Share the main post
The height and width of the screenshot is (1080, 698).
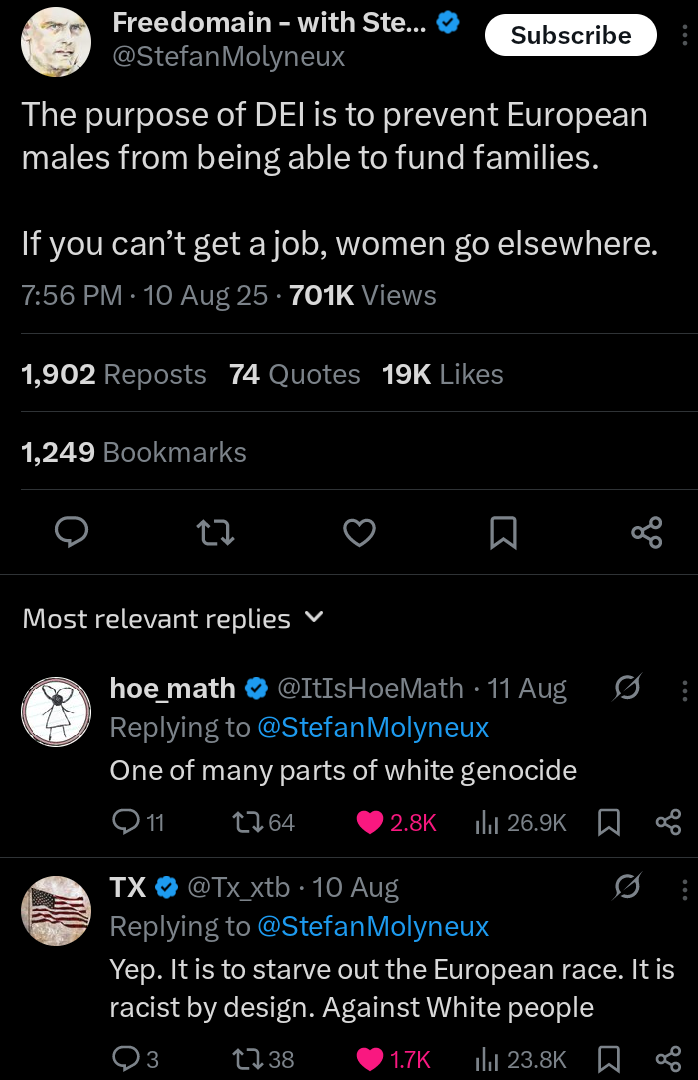646,532
